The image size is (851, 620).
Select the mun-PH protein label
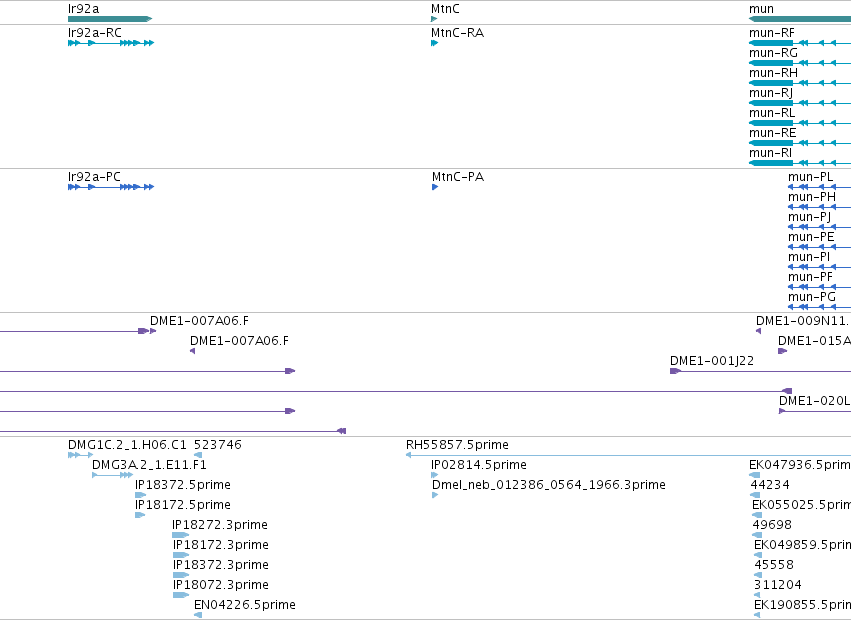pos(812,197)
